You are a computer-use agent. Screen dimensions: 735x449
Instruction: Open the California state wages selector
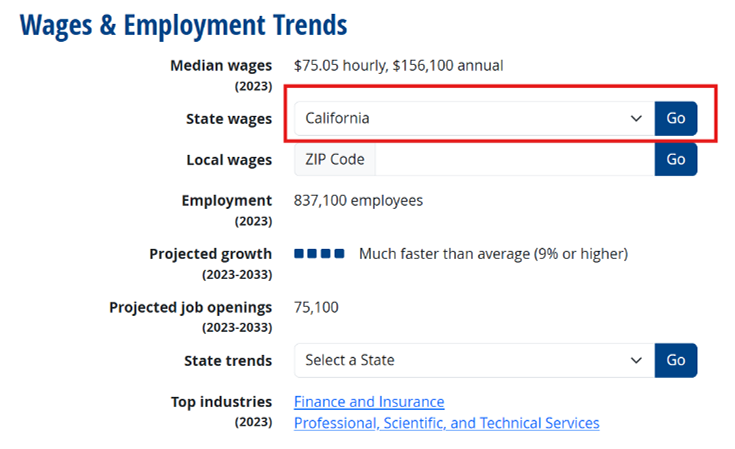pos(460,118)
